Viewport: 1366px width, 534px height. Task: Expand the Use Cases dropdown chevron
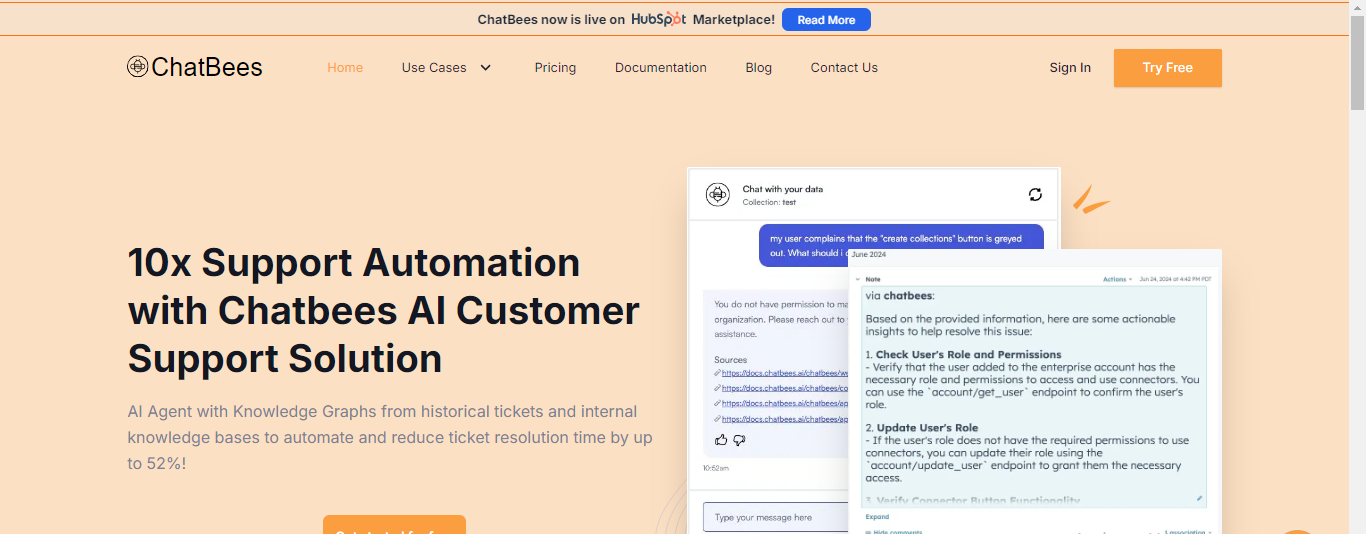pyautogui.click(x=486, y=68)
